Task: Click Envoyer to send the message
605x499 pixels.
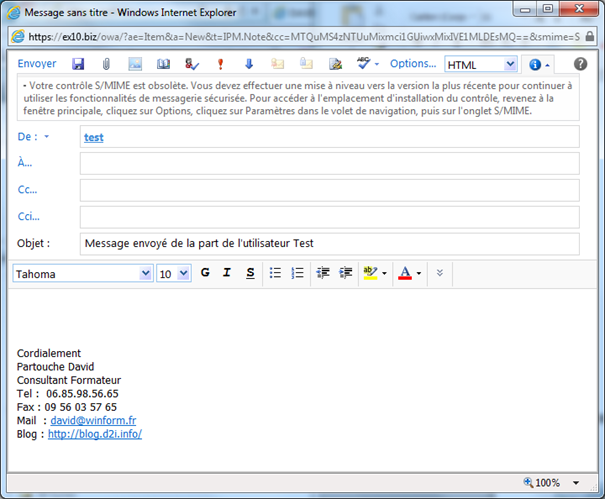Action: (37, 64)
